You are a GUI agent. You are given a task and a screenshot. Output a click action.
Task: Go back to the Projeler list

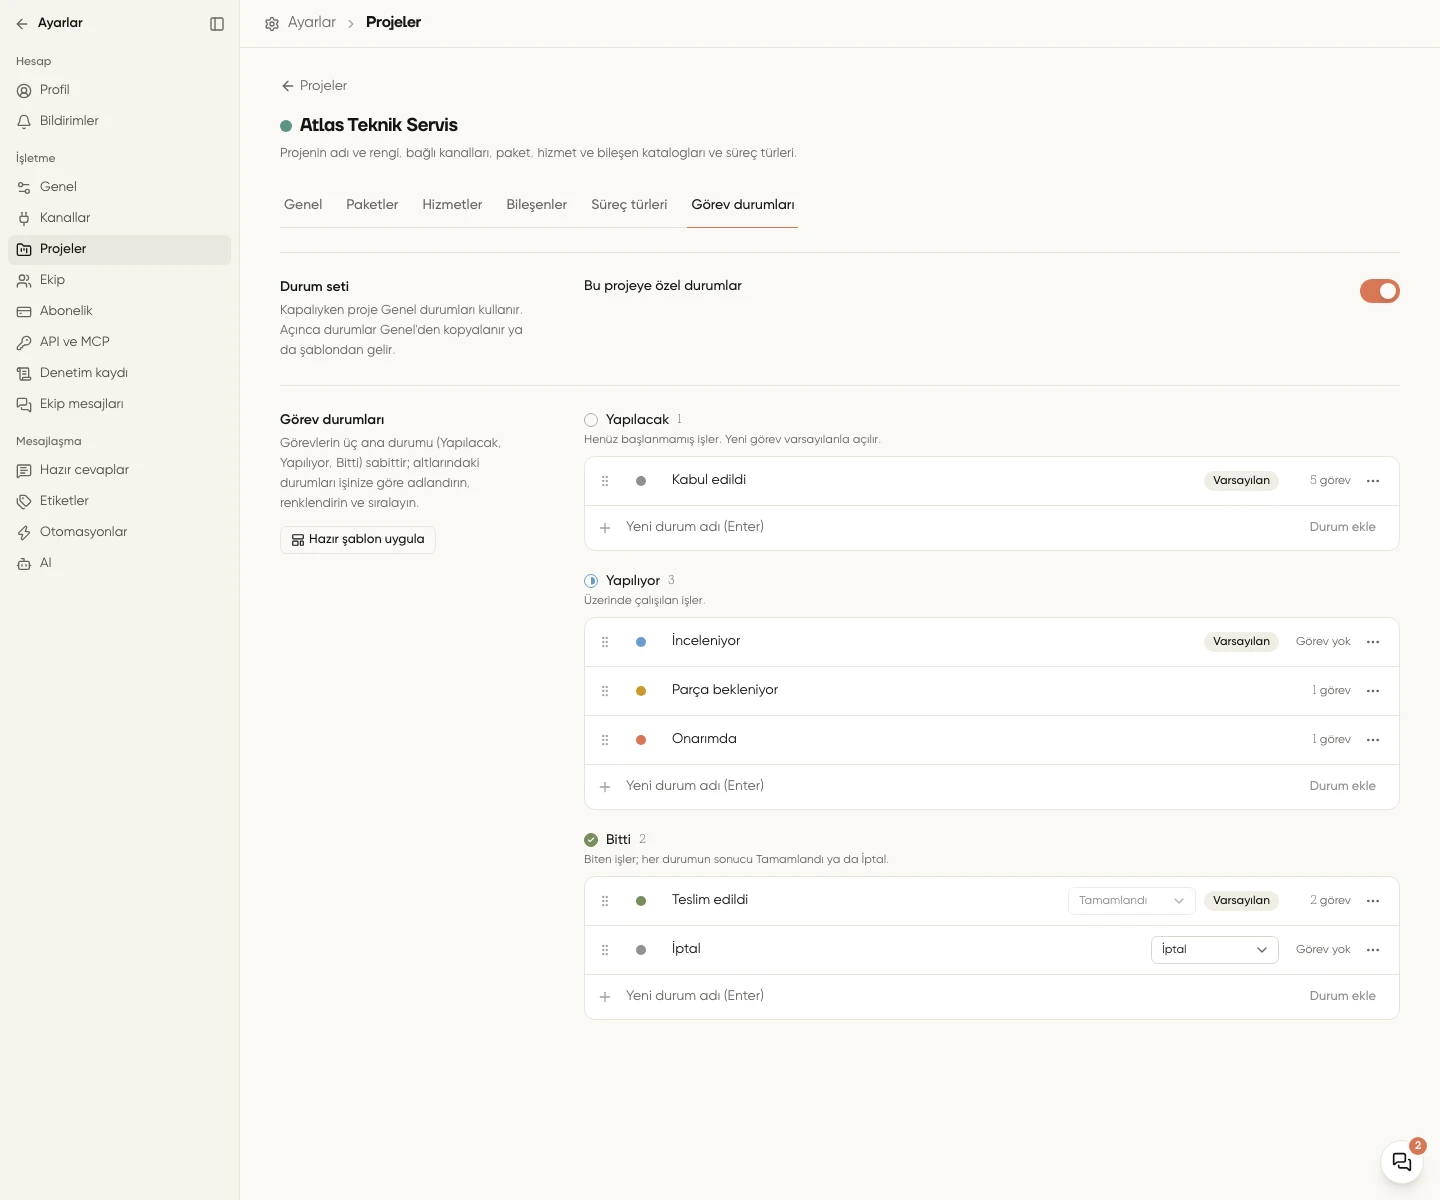point(314,86)
